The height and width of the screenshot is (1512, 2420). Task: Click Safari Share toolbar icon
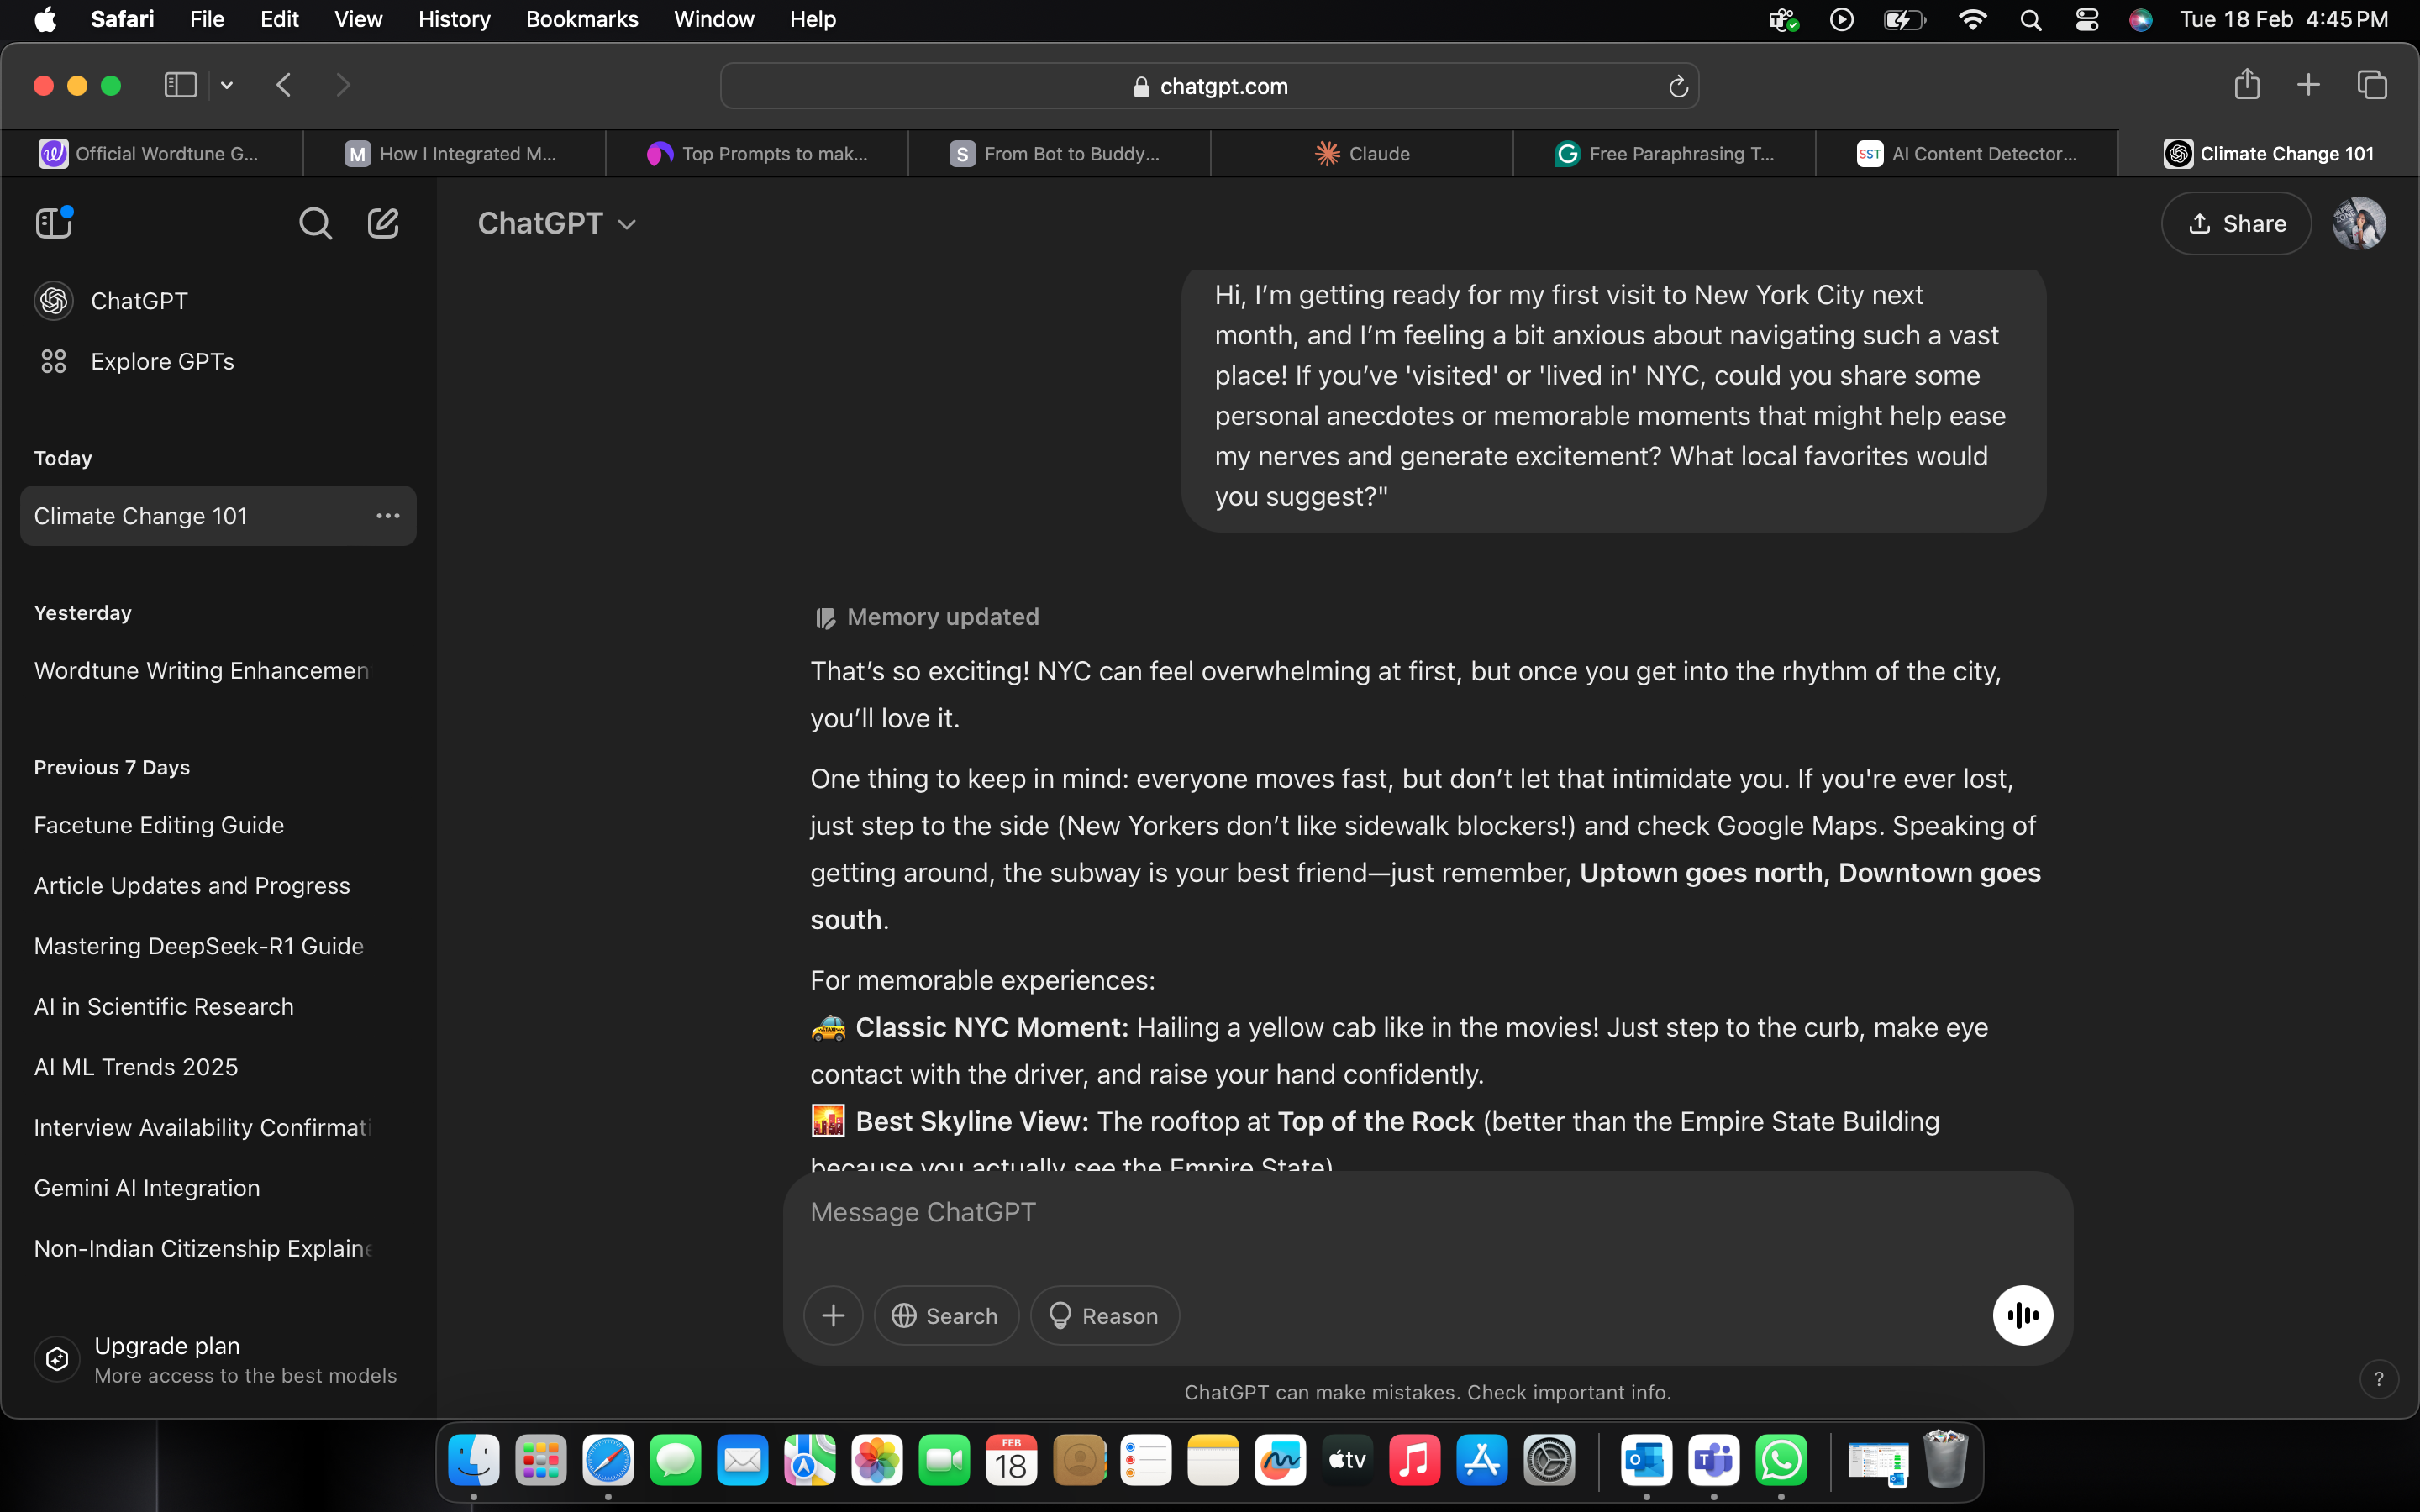2246,85
